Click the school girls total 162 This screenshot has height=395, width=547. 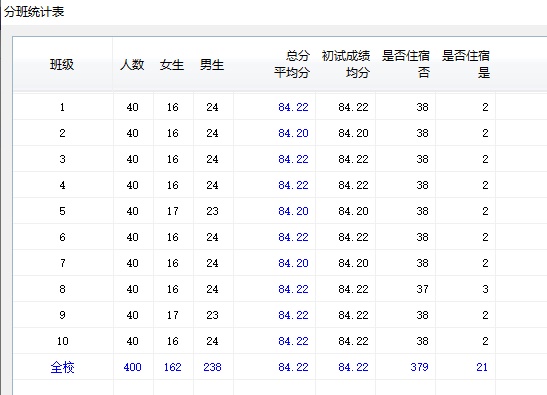point(173,367)
